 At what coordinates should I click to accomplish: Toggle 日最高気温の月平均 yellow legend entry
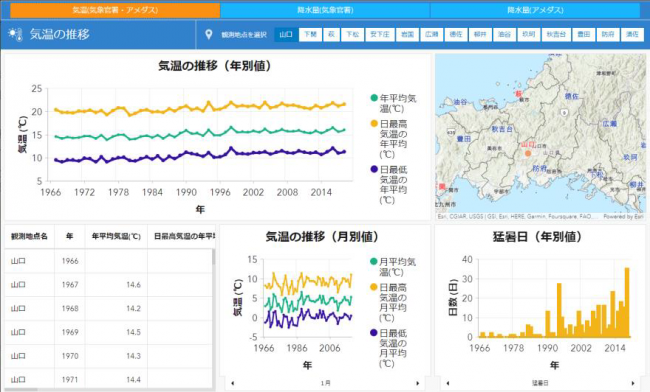(388, 302)
